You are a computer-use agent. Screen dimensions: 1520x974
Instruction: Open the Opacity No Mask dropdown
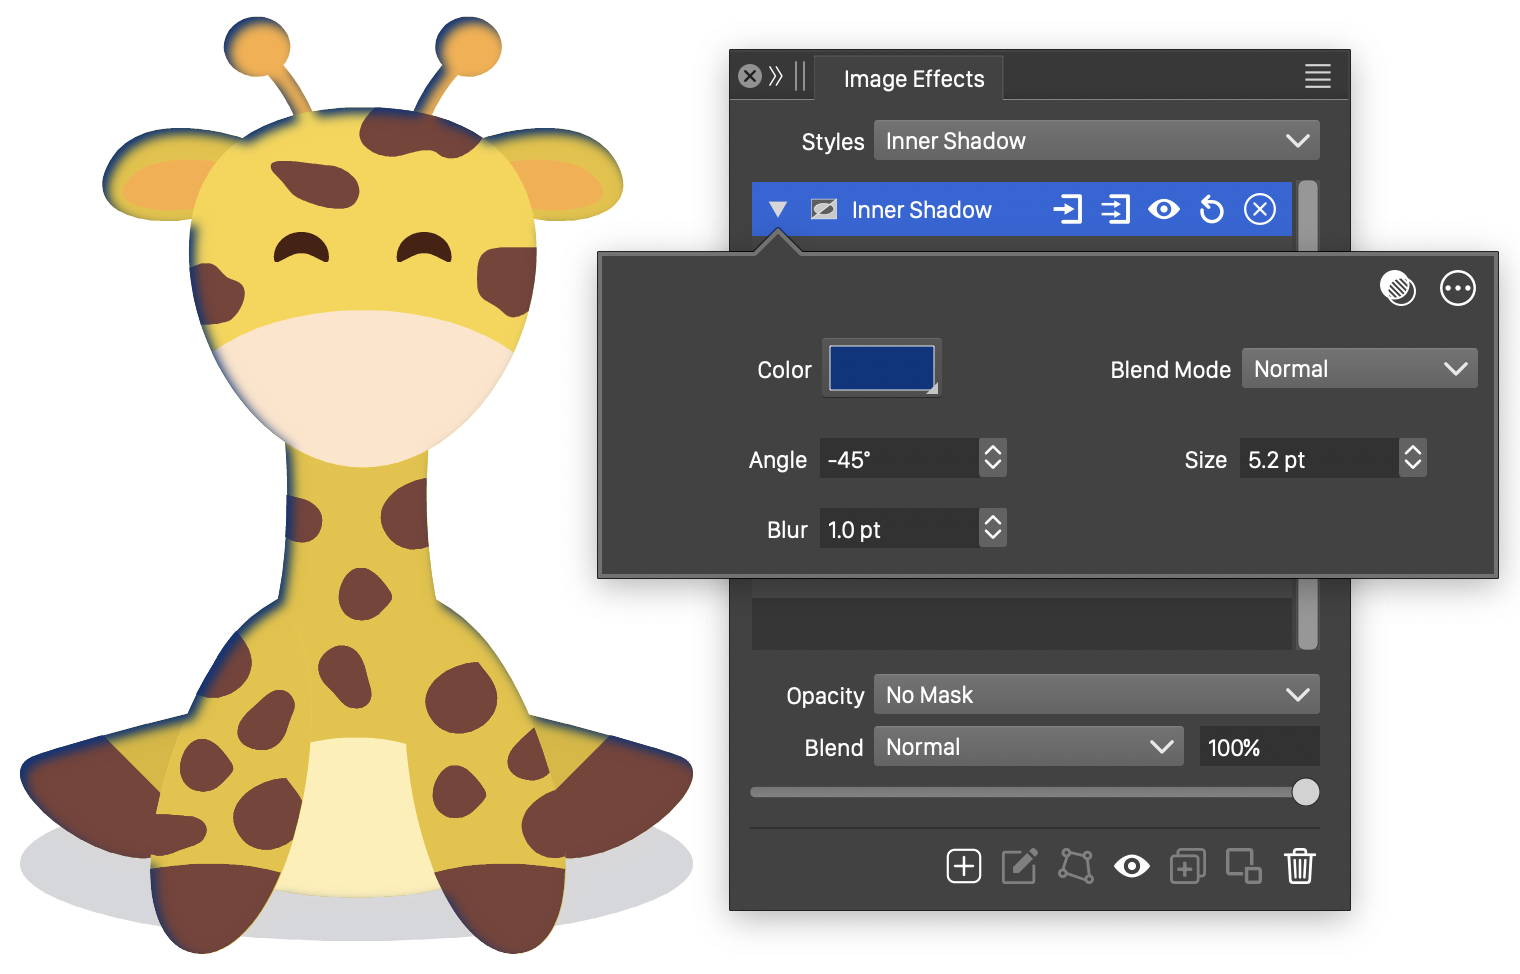point(1096,695)
